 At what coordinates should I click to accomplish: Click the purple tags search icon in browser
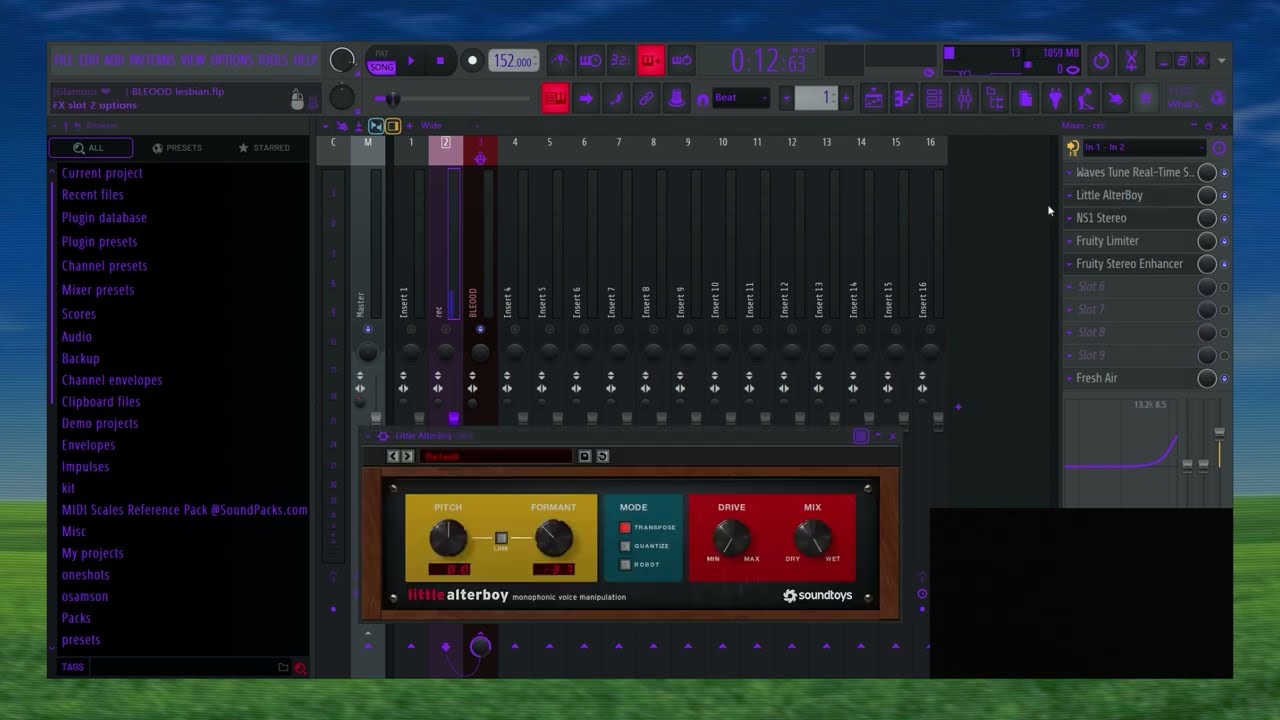(300, 667)
